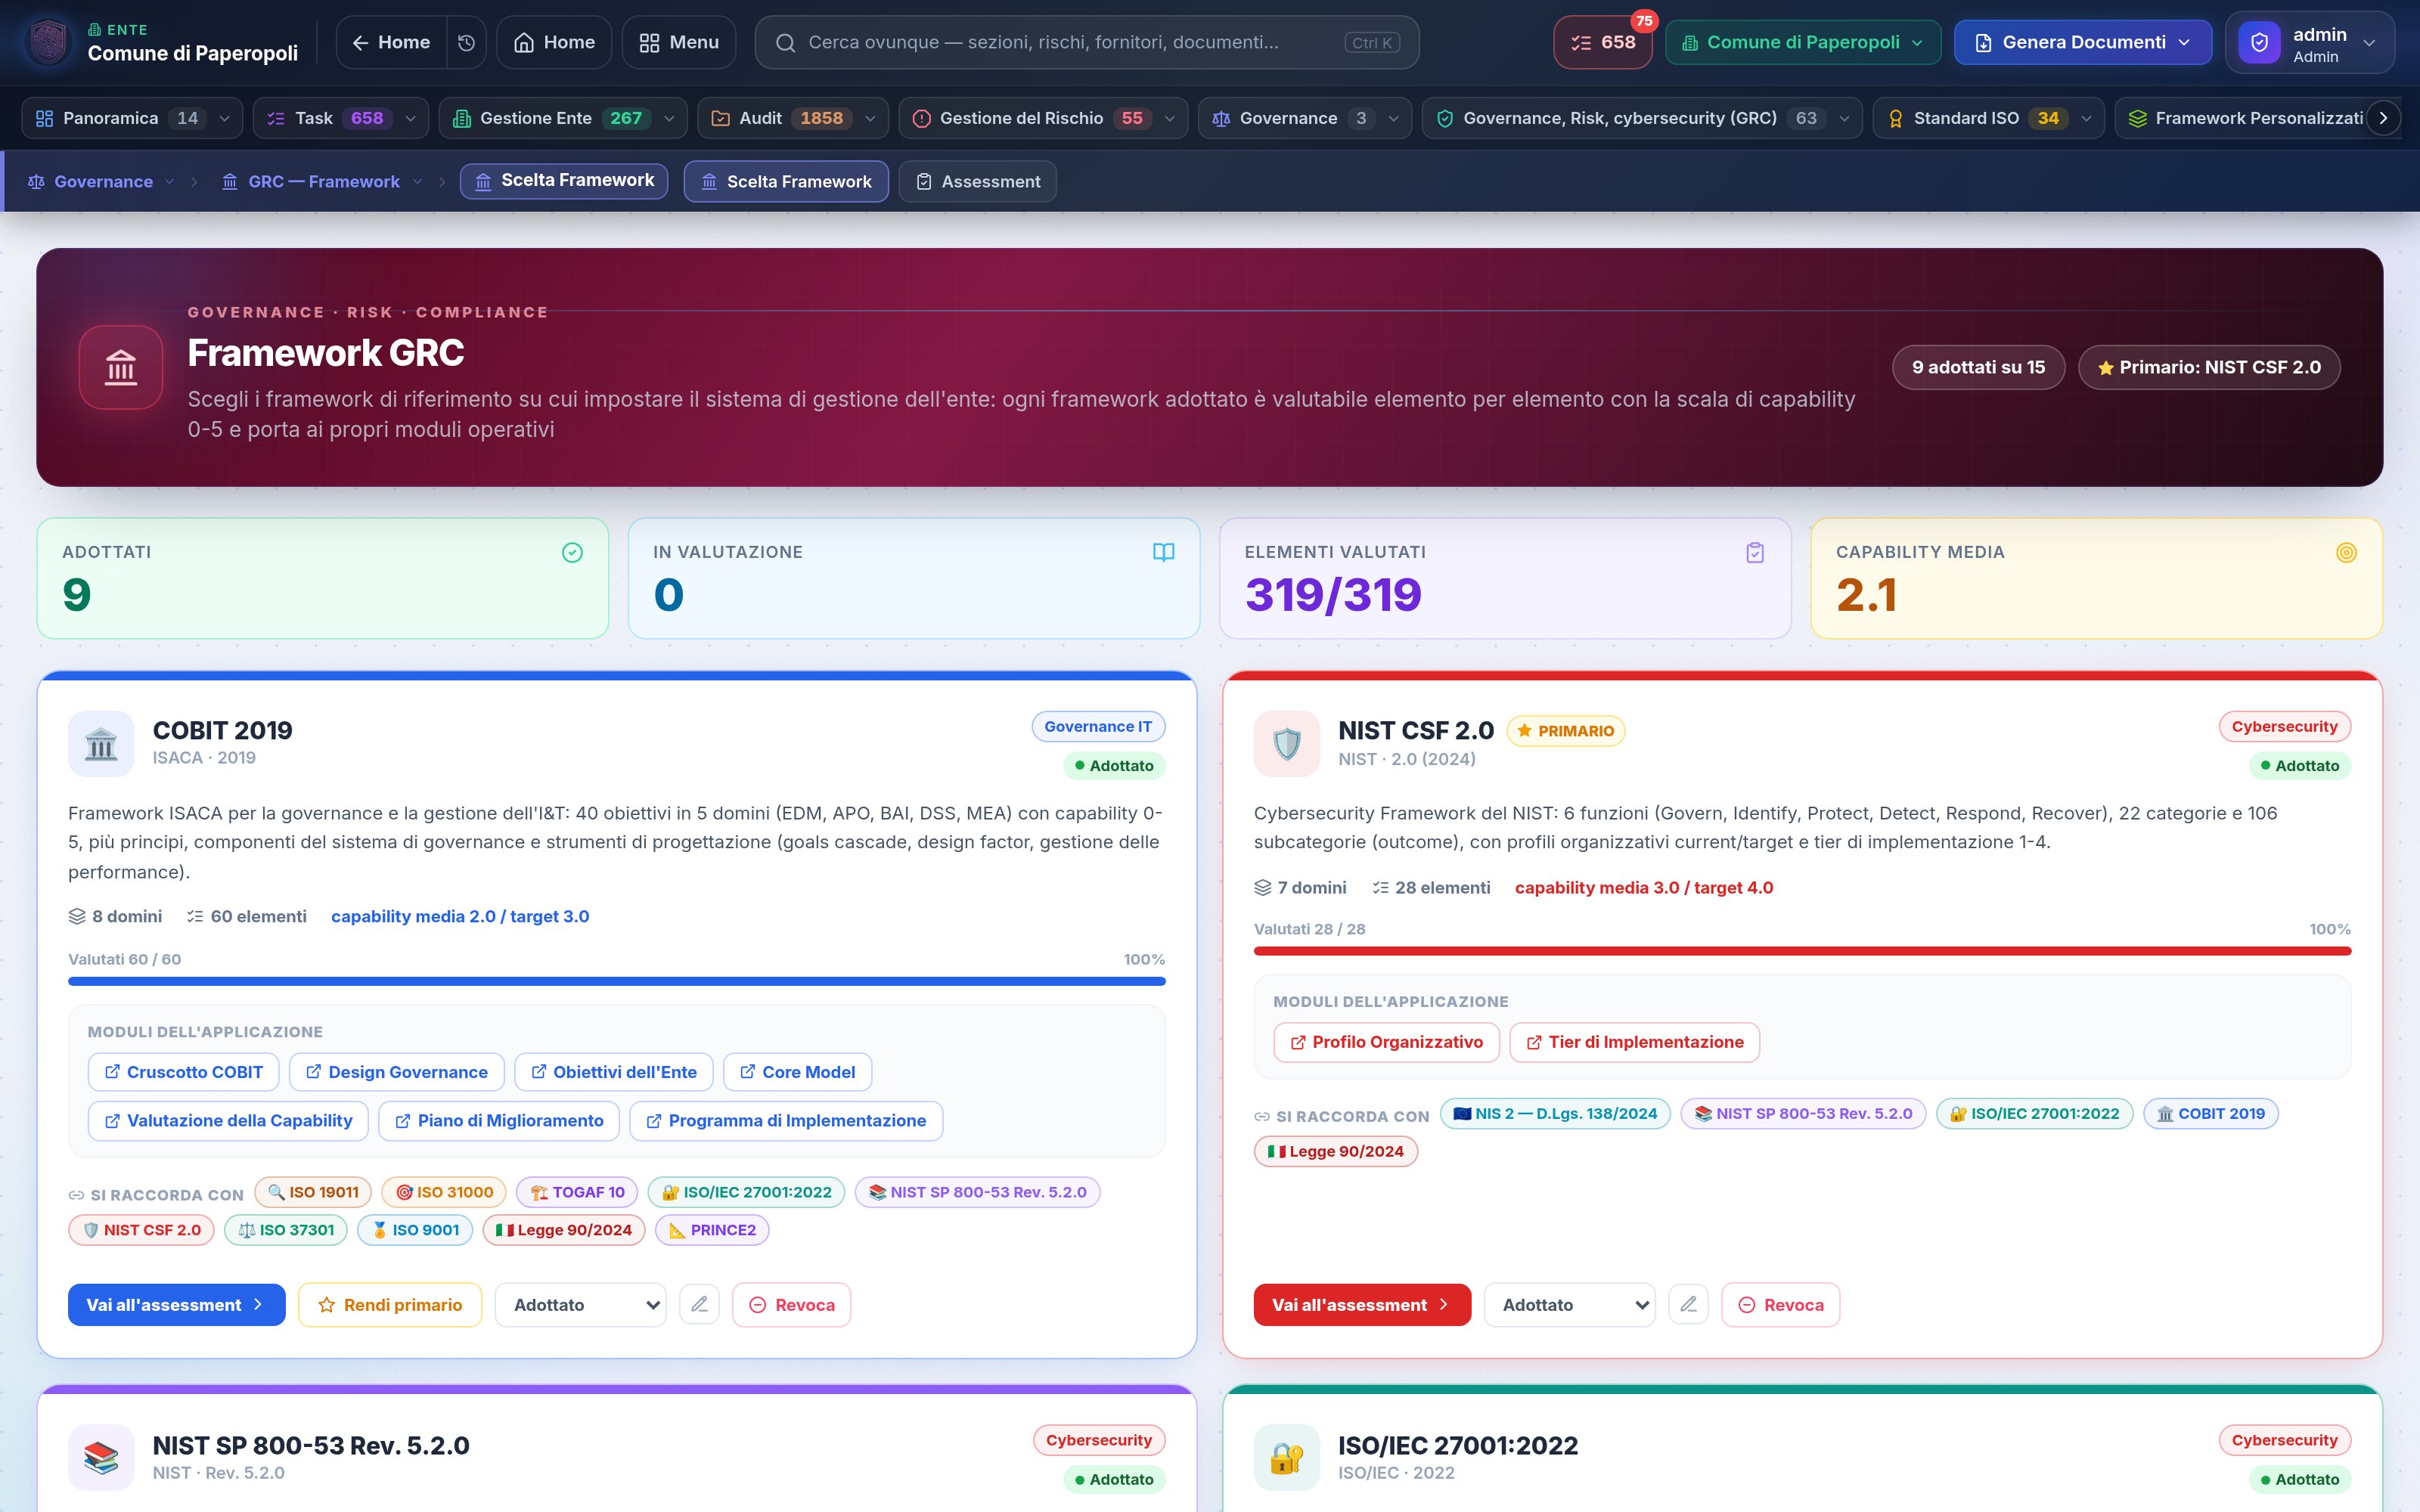
Task: Expand the Gestione Ente menu
Action: [563, 118]
